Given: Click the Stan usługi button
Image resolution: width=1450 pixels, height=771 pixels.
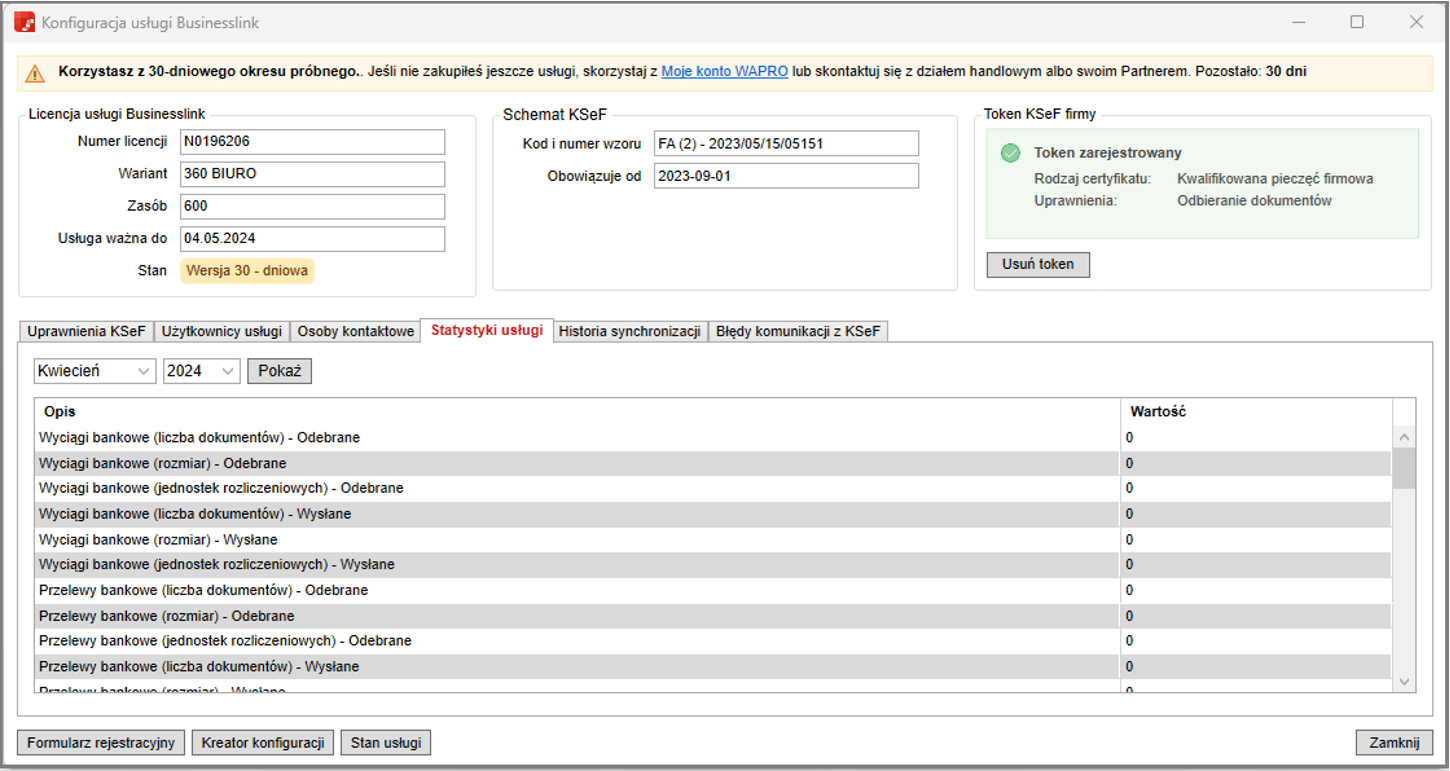Looking at the screenshot, I should click(385, 743).
